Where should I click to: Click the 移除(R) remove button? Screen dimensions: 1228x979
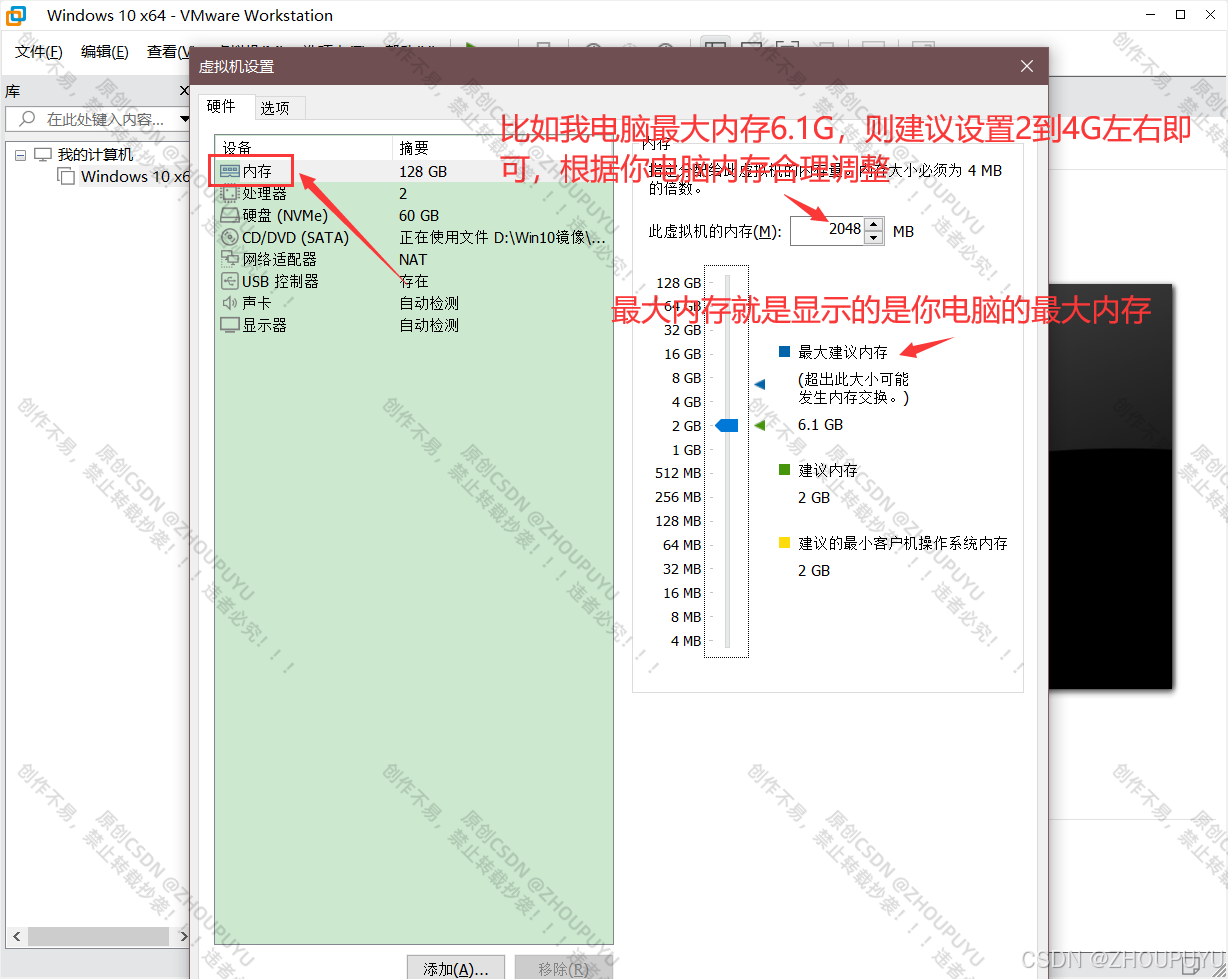[564, 969]
